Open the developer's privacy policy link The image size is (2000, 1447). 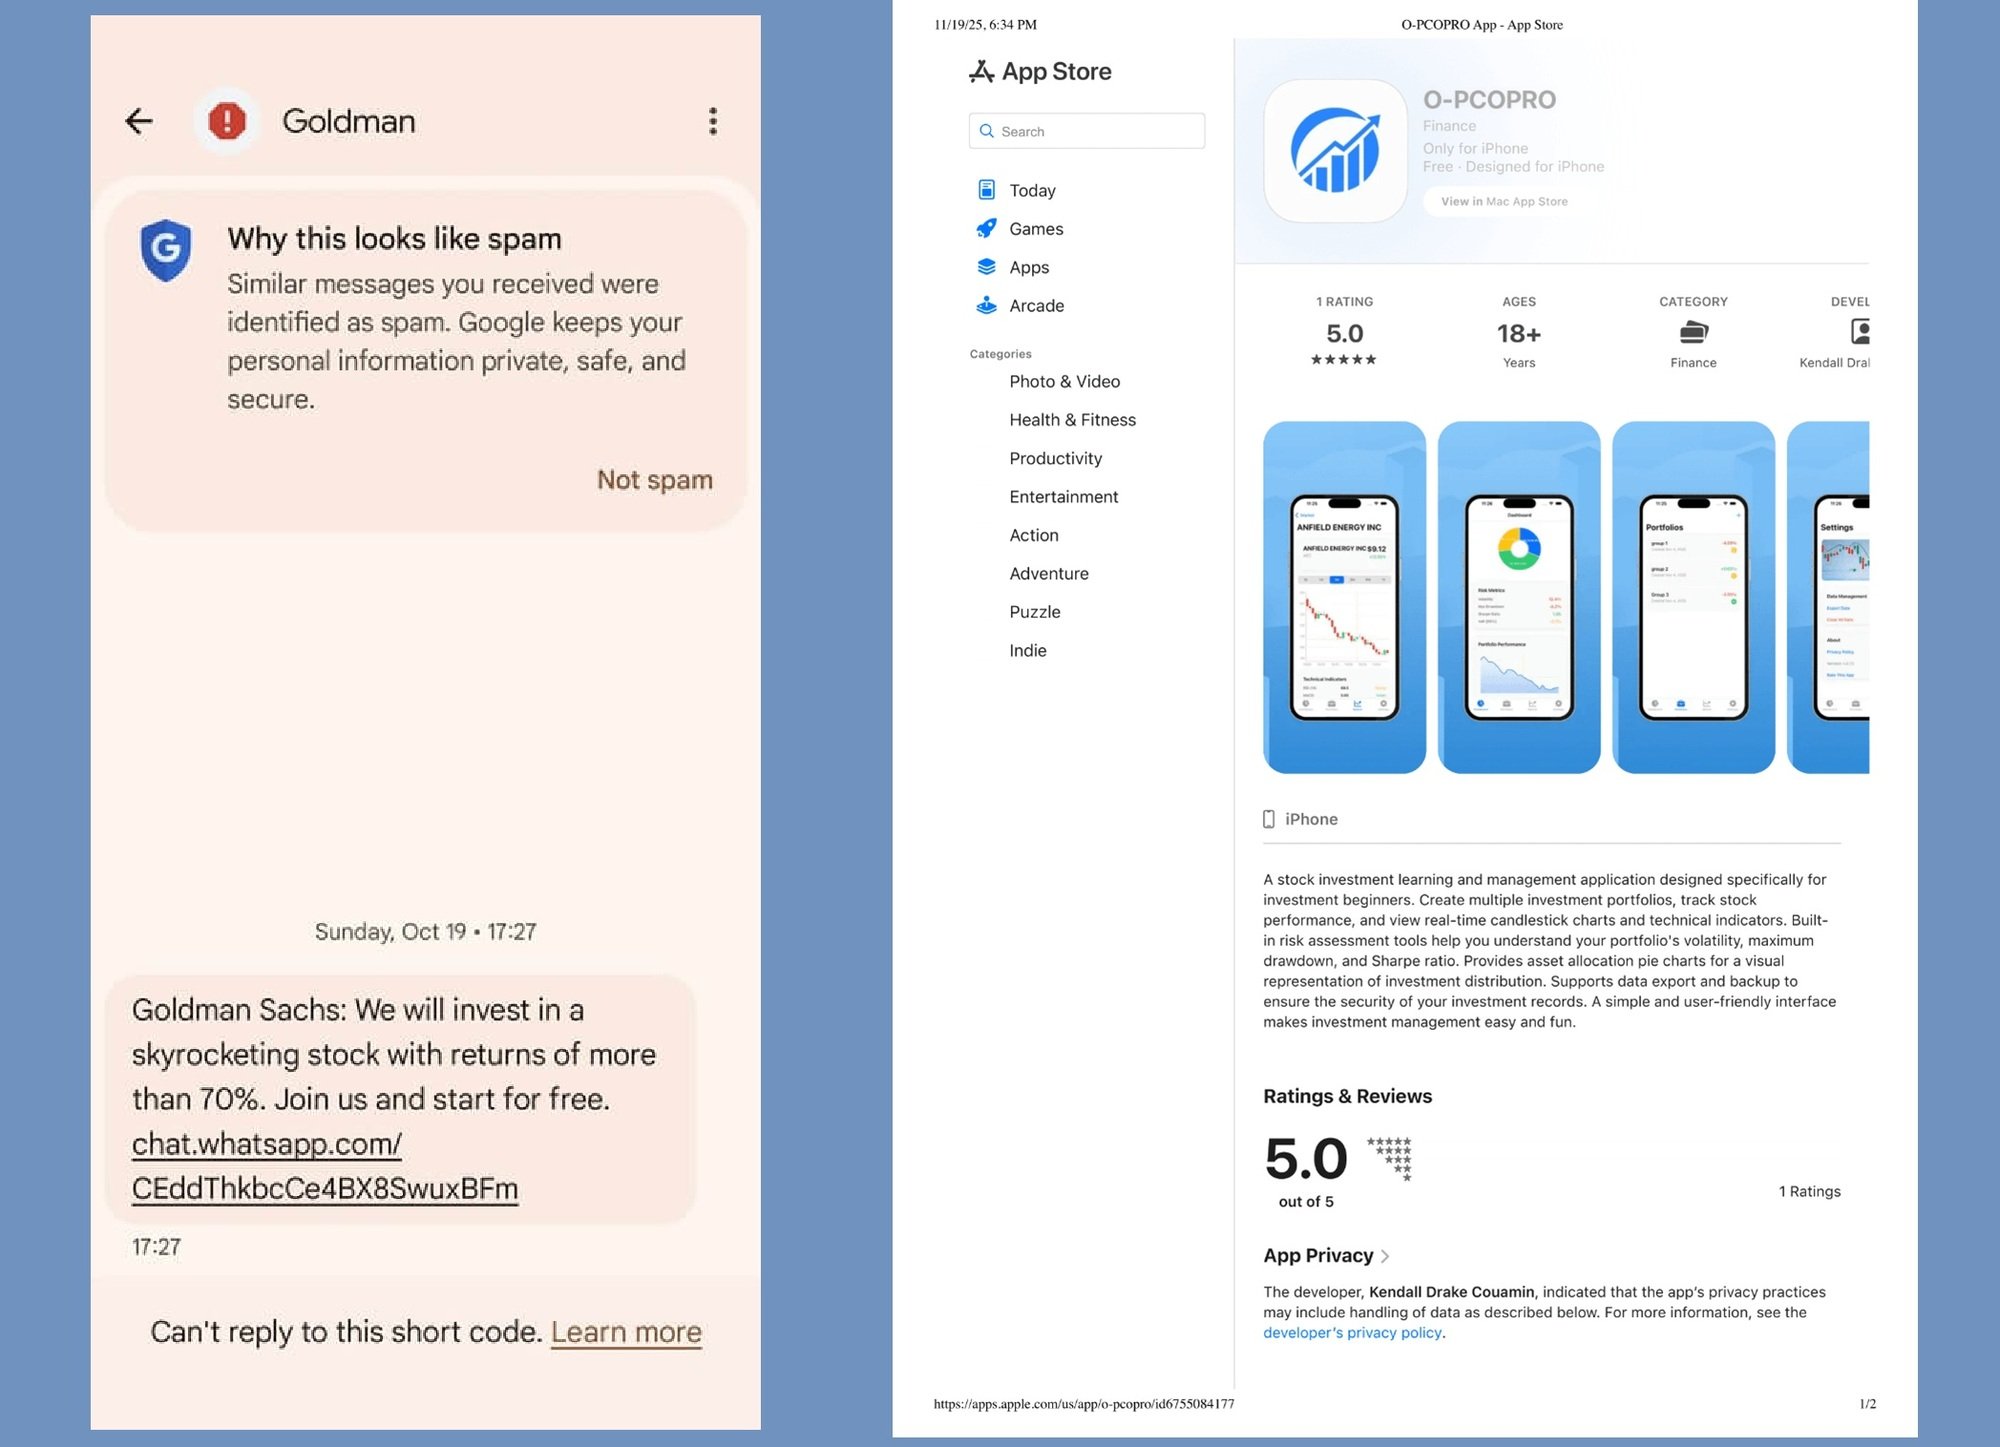pyautogui.click(x=1352, y=1332)
